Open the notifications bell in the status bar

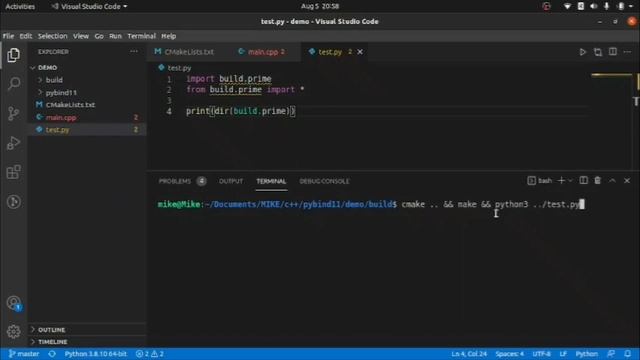(x=628, y=354)
